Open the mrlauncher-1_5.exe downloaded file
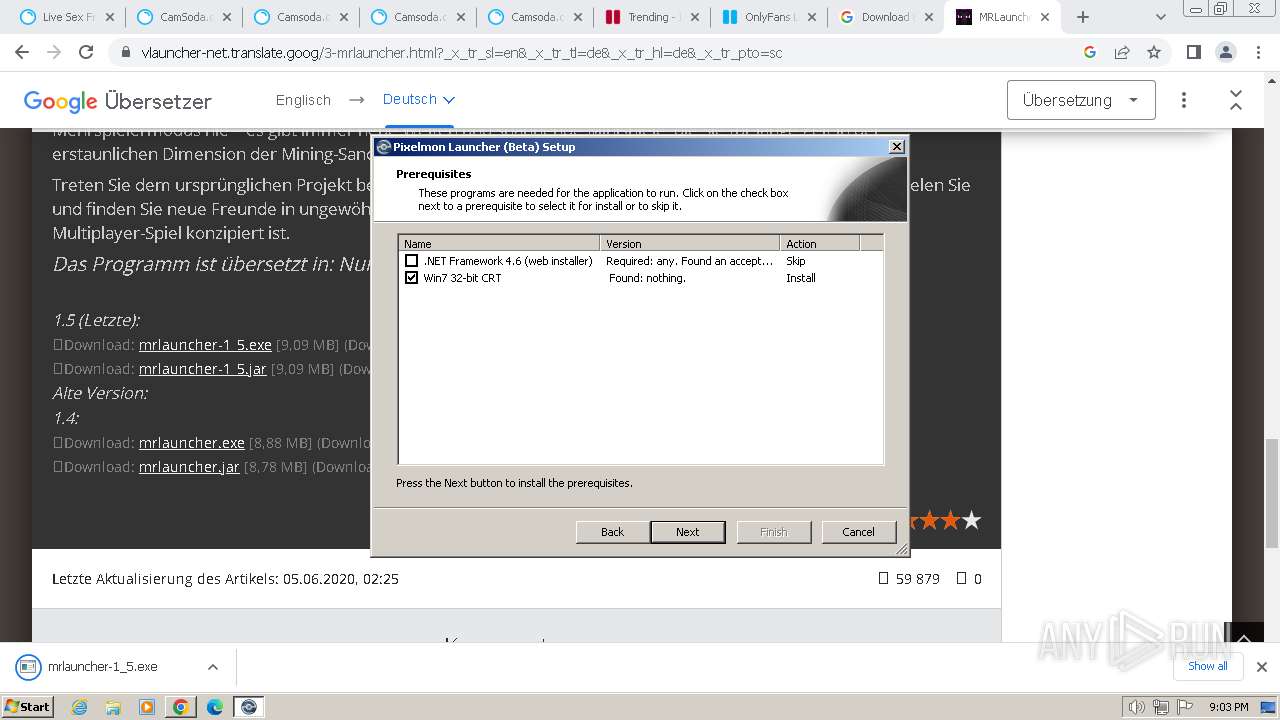Image resolution: width=1280 pixels, height=720 pixels. pos(102,667)
